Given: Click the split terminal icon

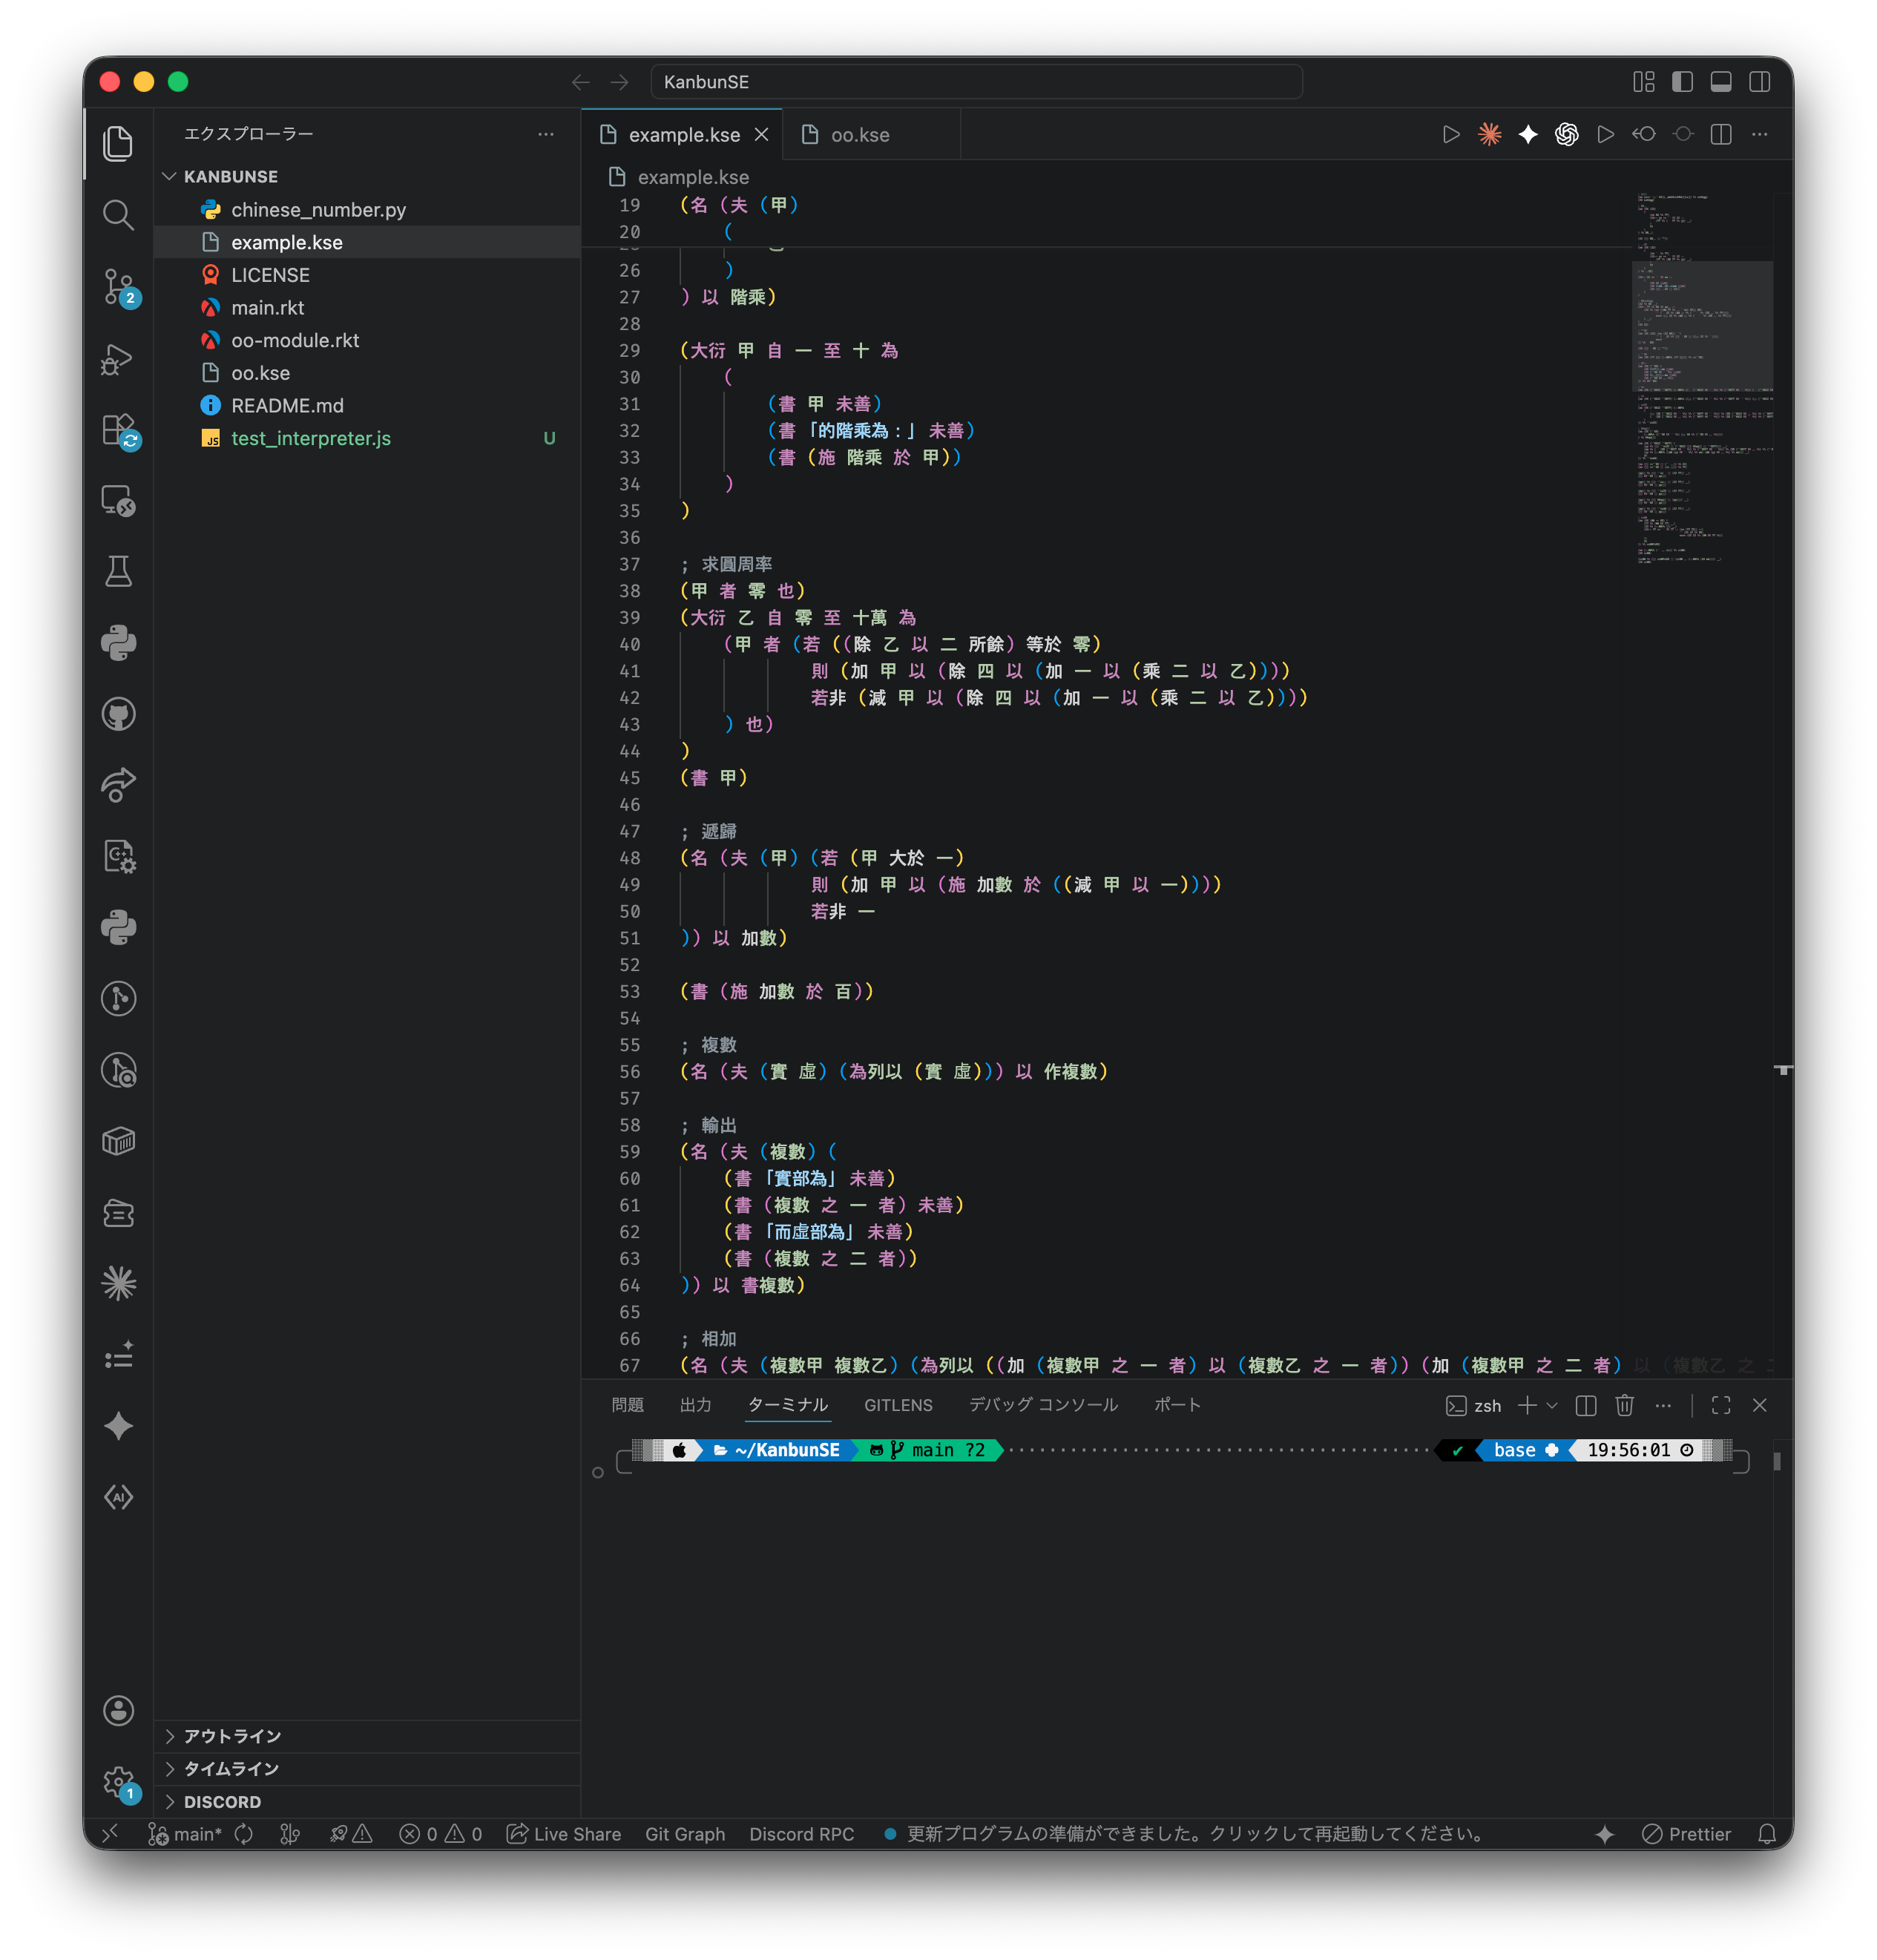Looking at the screenshot, I should tap(1585, 1405).
